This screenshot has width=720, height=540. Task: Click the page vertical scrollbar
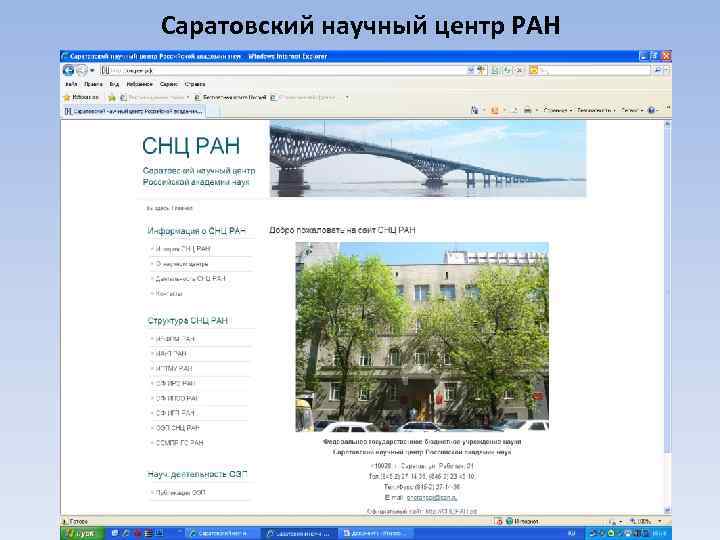[667, 317]
